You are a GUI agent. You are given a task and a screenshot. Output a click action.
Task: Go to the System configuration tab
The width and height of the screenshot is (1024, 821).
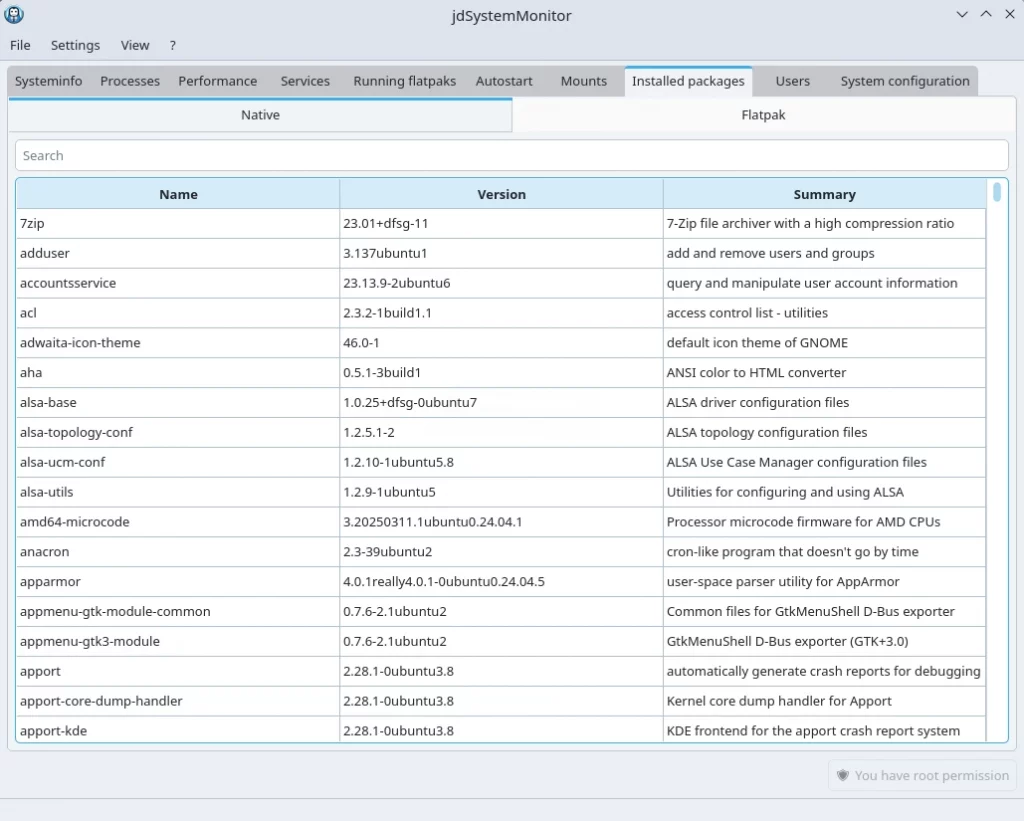904,81
